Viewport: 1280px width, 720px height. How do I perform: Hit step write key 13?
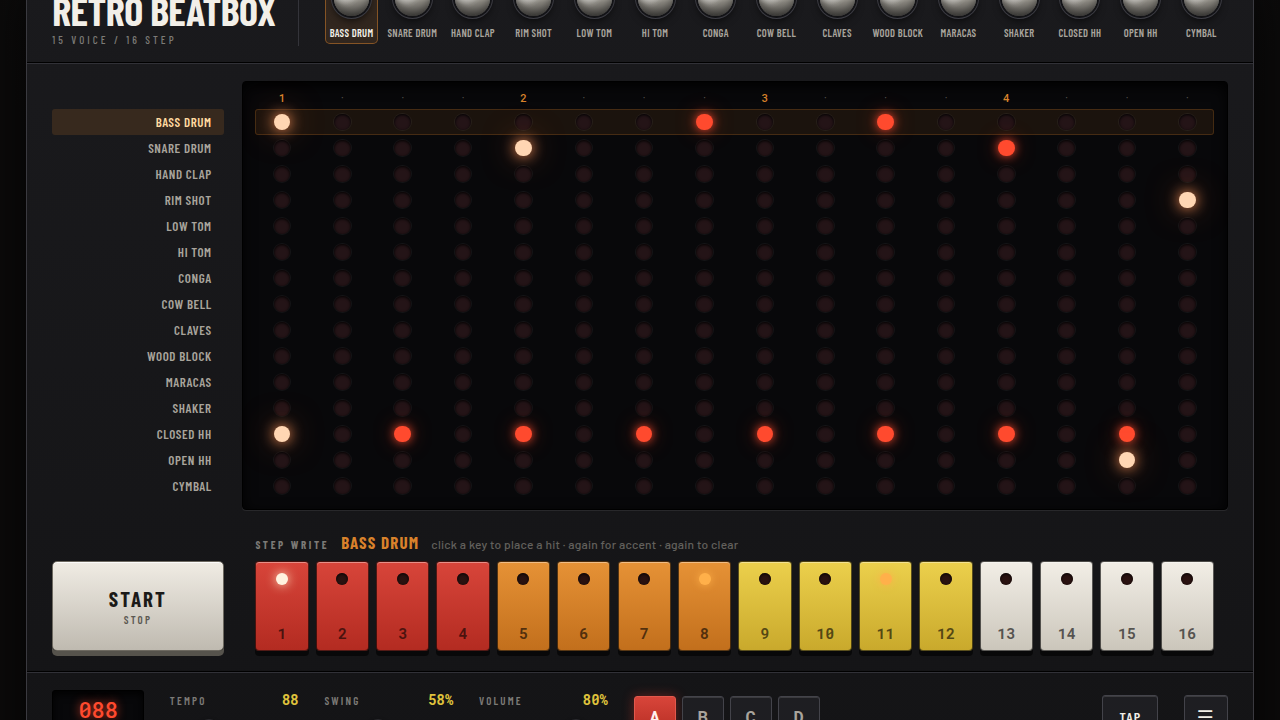(1006, 606)
